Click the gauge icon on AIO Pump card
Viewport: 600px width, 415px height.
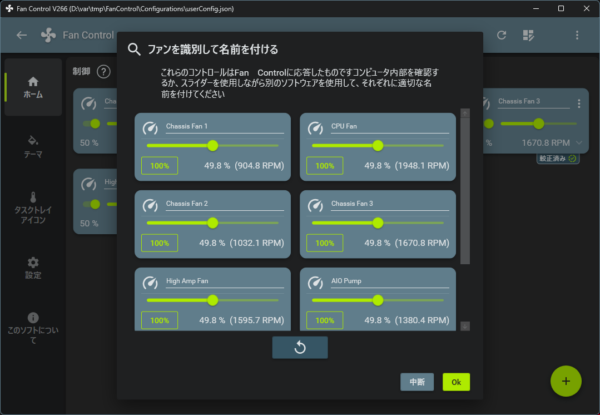[315, 282]
